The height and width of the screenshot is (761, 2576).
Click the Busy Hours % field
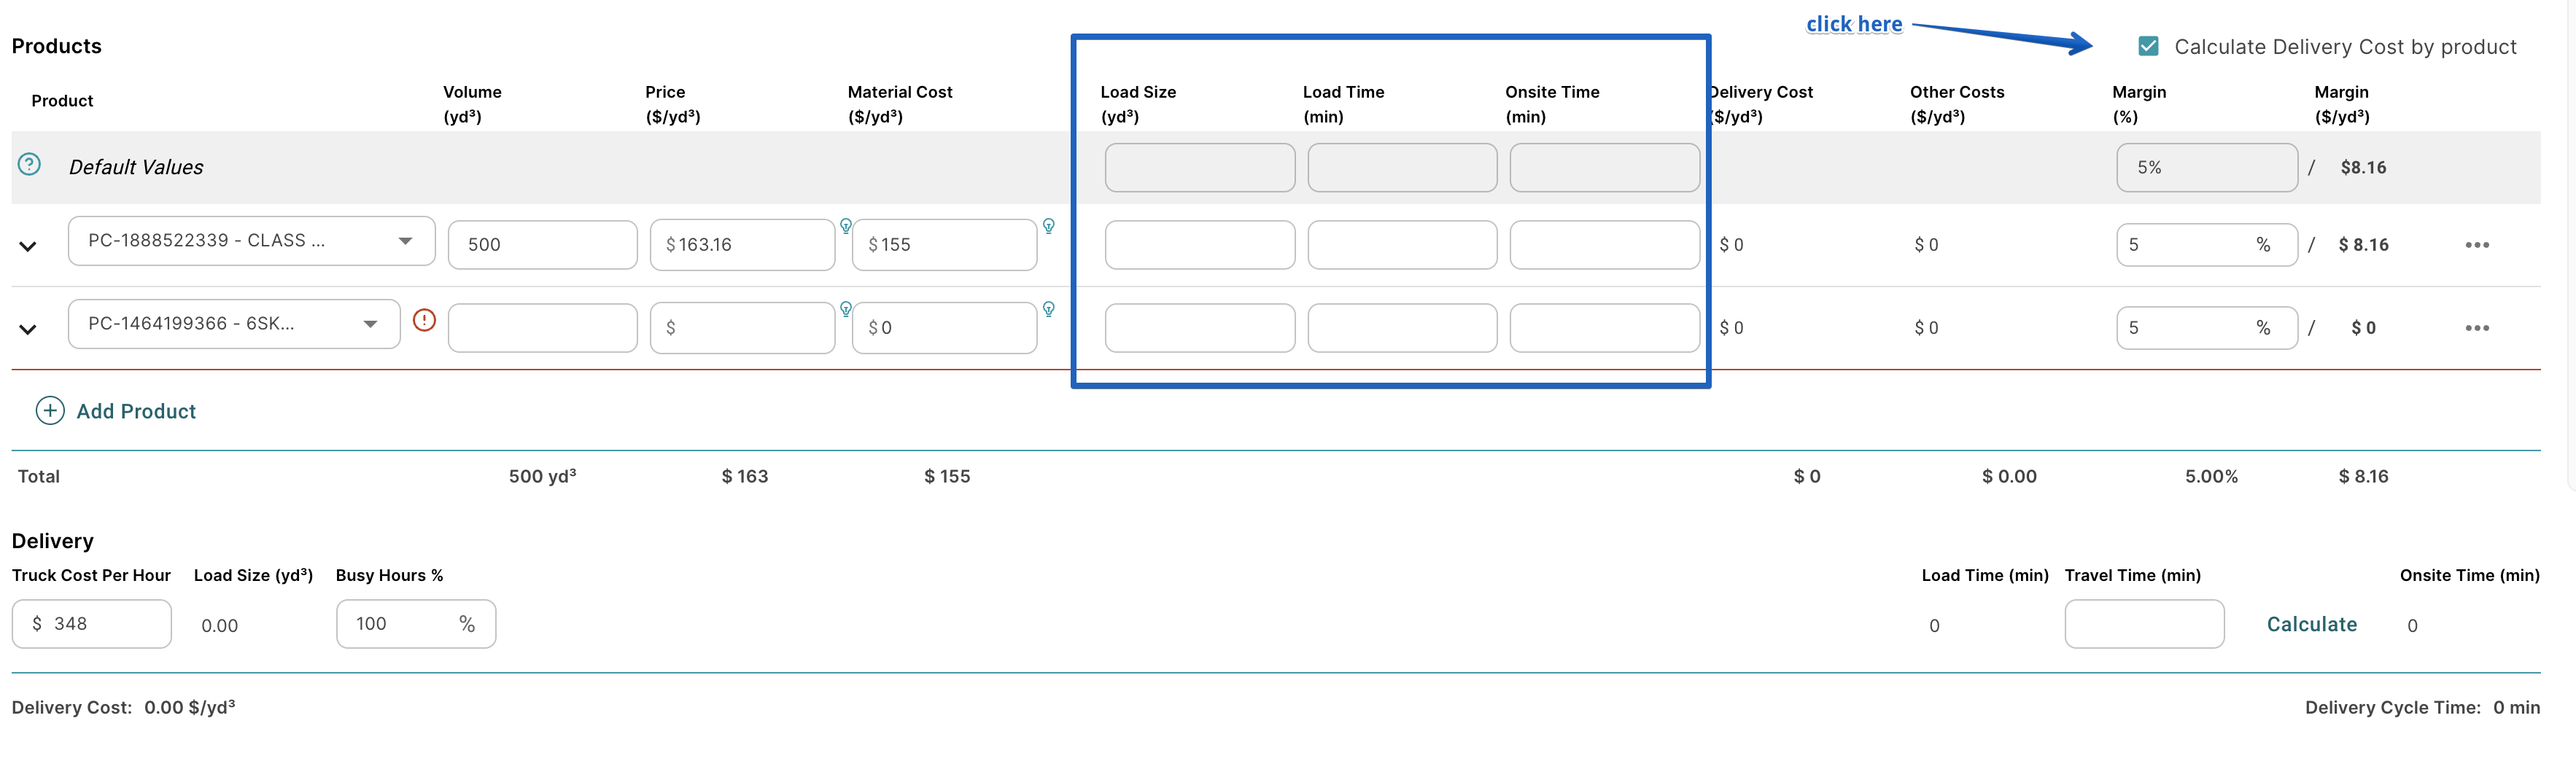pos(400,624)
